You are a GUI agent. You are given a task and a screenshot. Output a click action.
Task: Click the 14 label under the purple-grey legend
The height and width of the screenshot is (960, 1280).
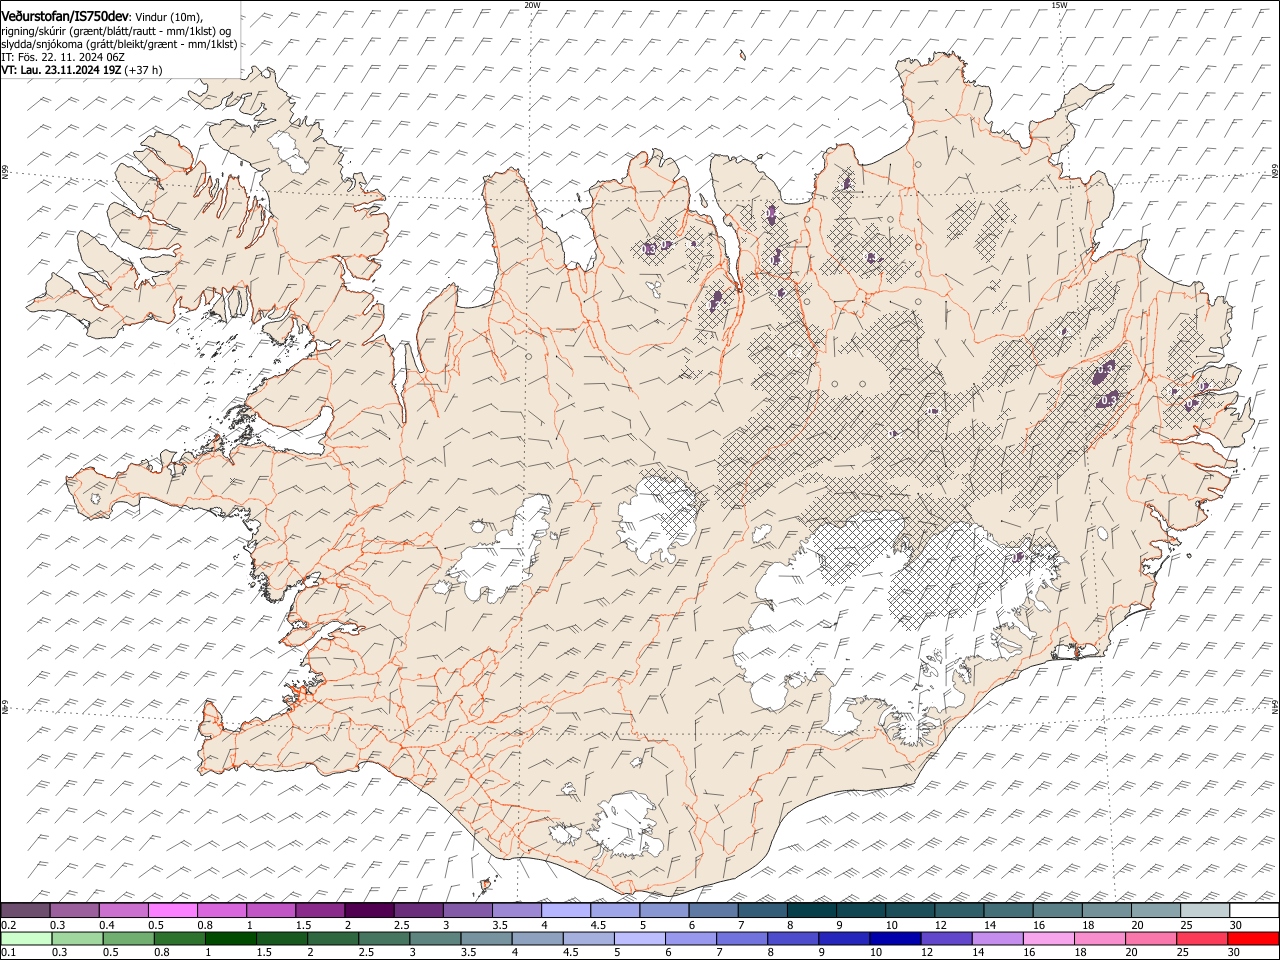989,924
